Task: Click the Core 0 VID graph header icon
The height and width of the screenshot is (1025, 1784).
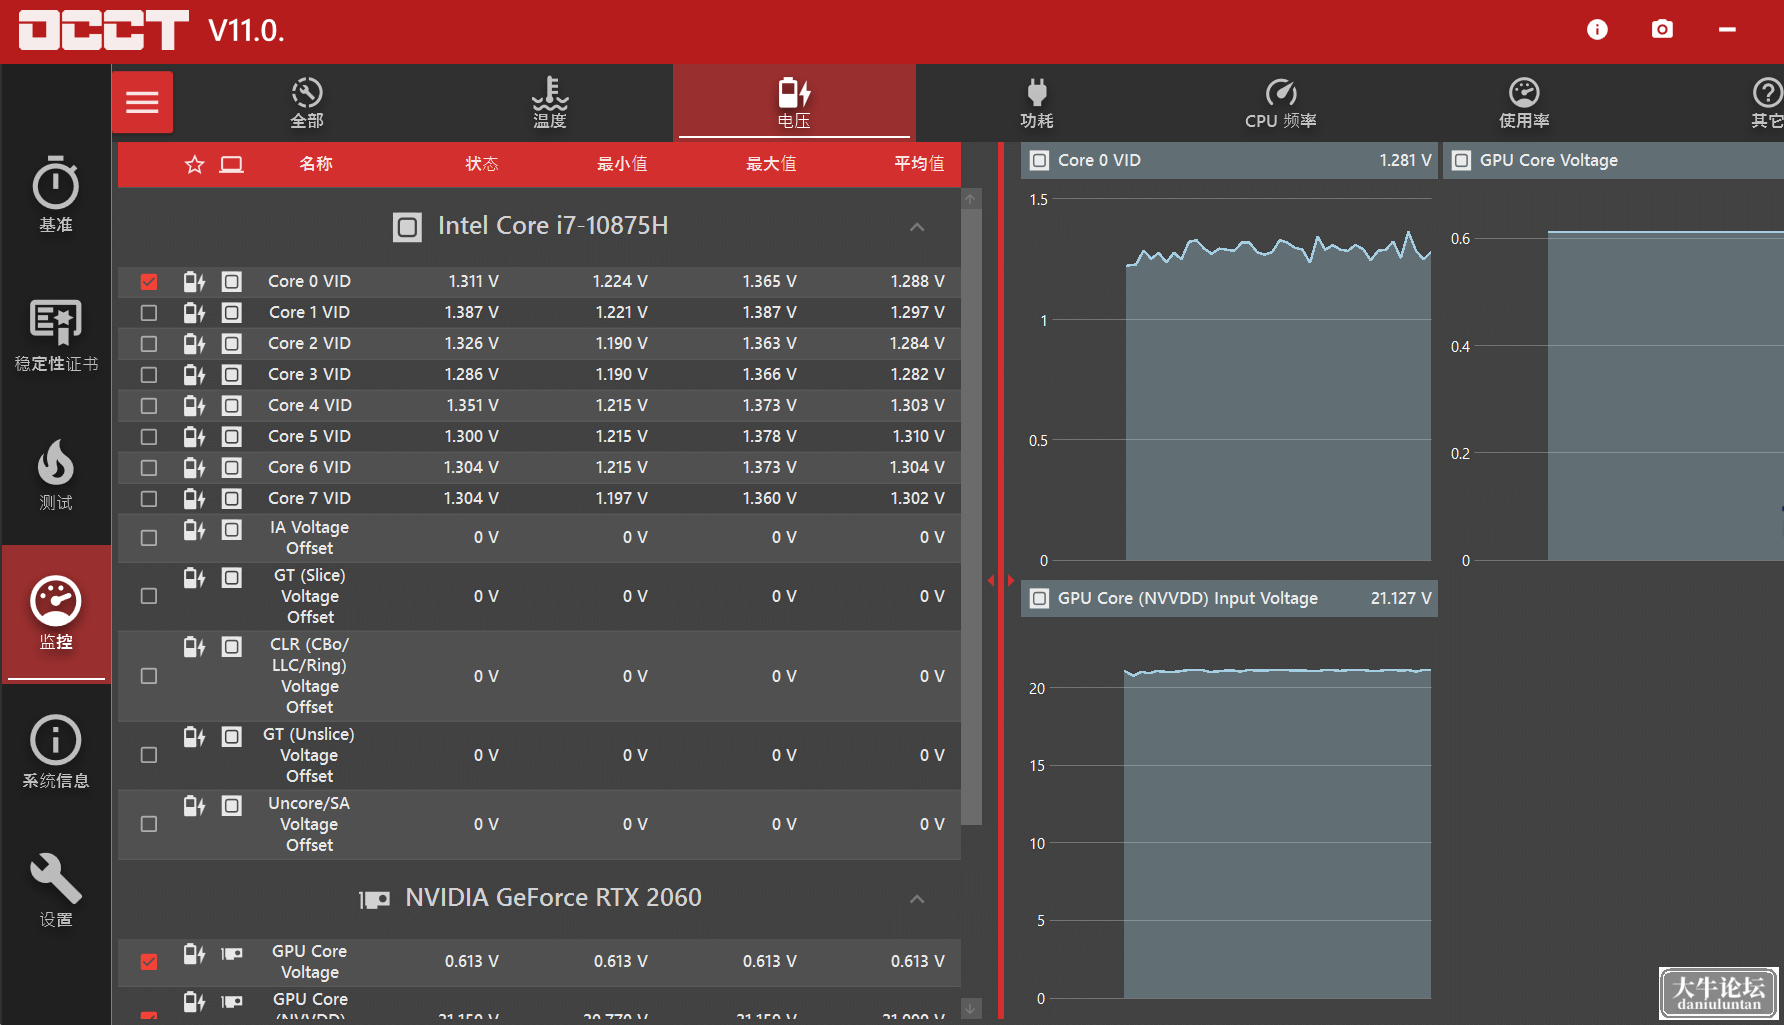Action: point(1040,160)
